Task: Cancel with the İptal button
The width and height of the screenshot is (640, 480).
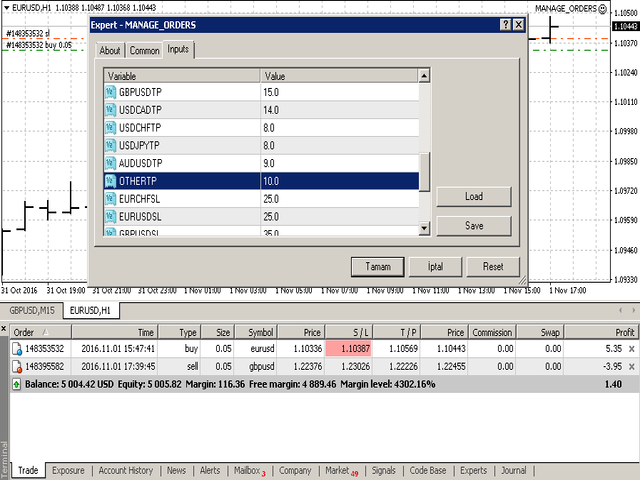Action: click(x=435, y=267)
